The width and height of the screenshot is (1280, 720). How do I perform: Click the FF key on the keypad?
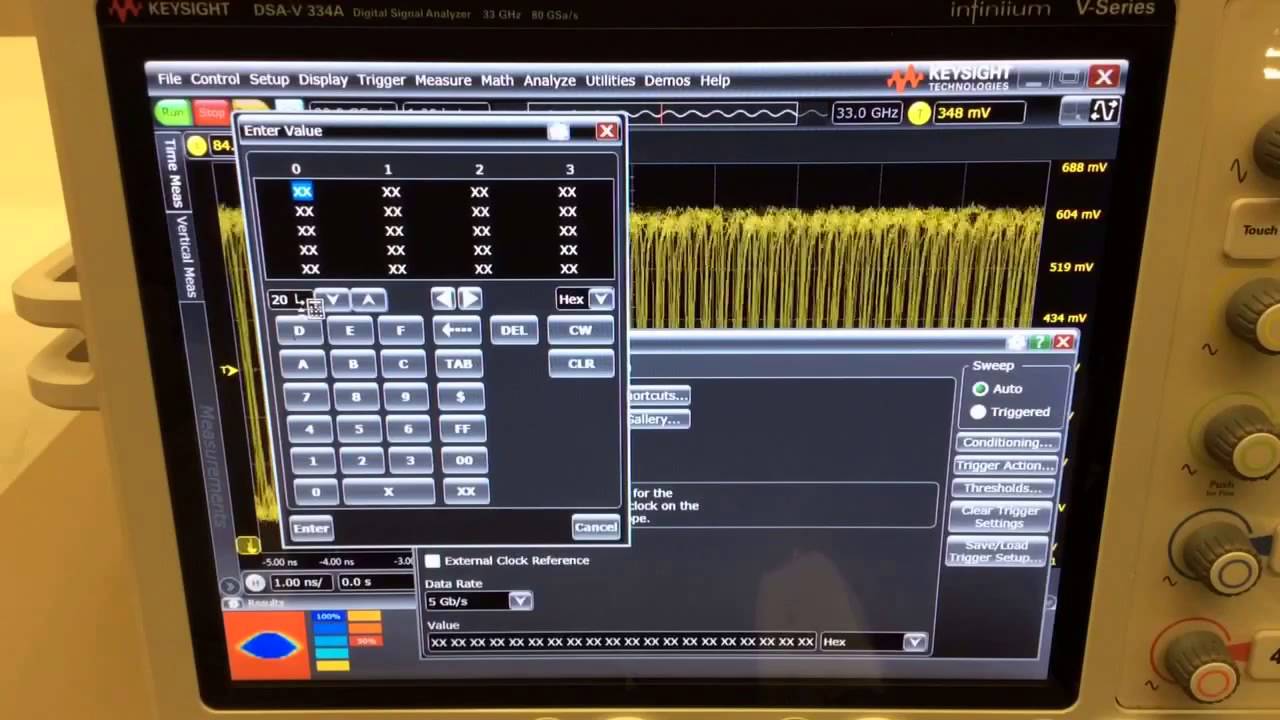pos(462,428)
